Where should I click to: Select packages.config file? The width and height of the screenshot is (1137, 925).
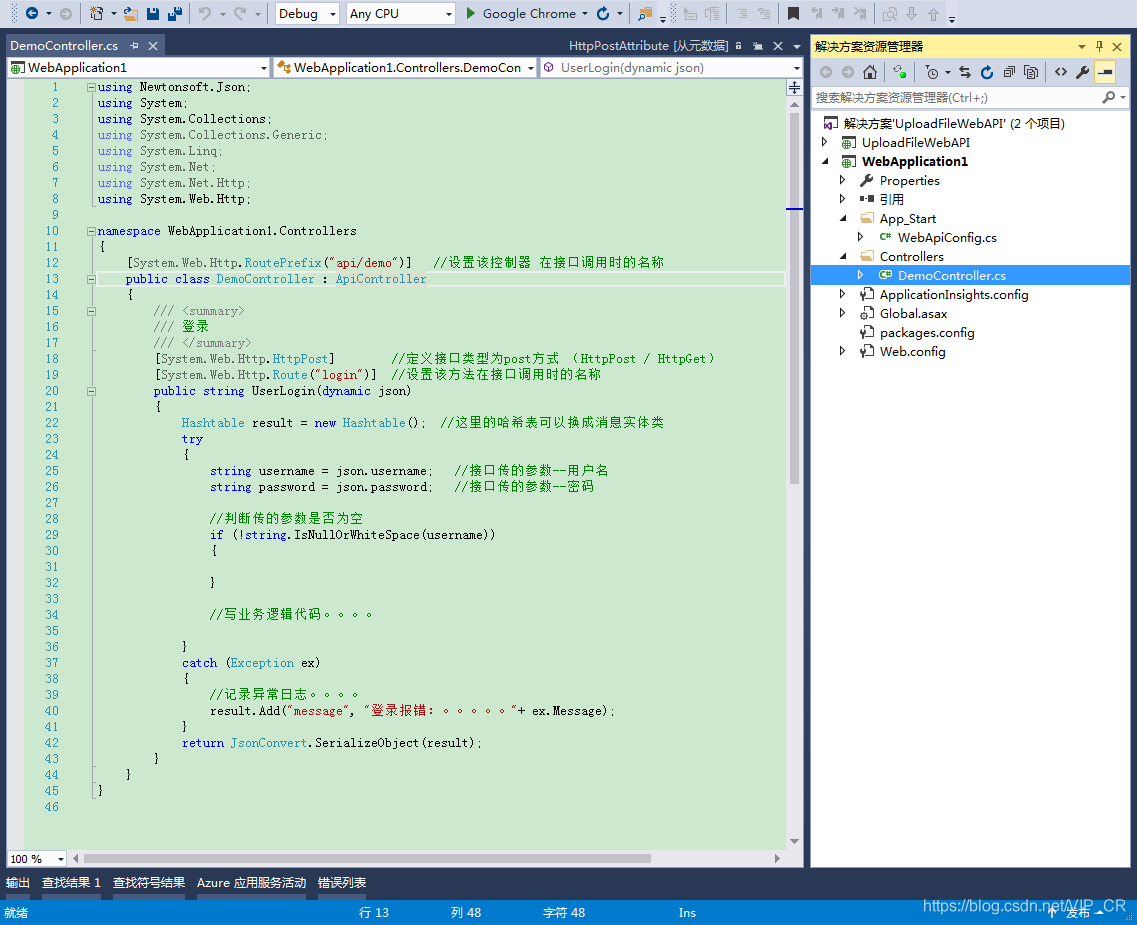[927, 333]
